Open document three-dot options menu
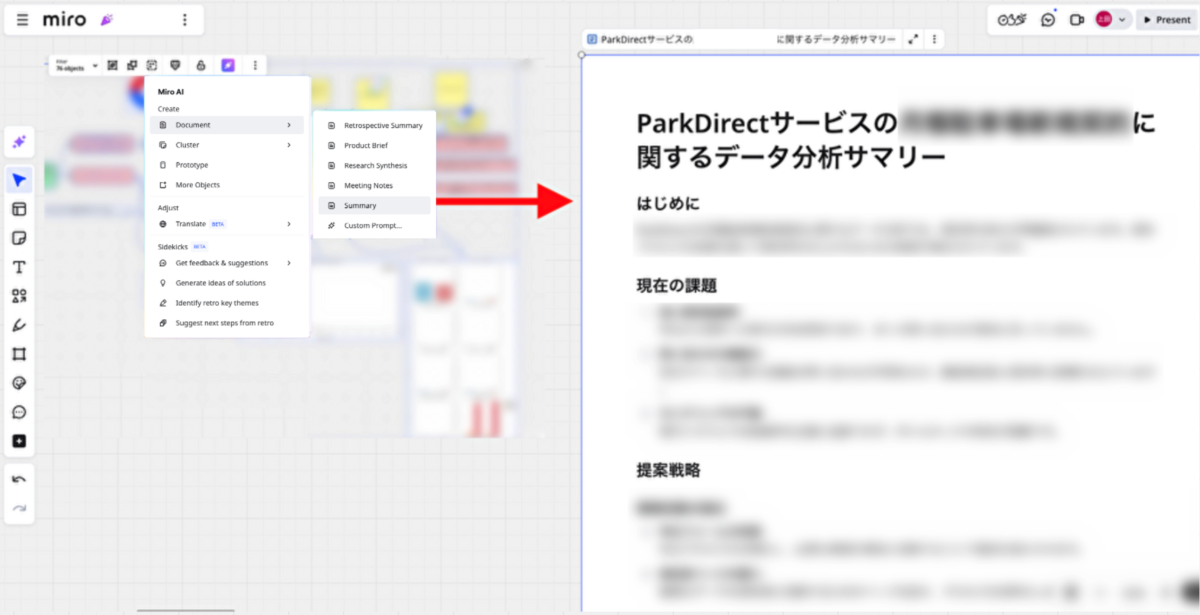The width and height of the screenshot is (1200, 615). point(934,39)
